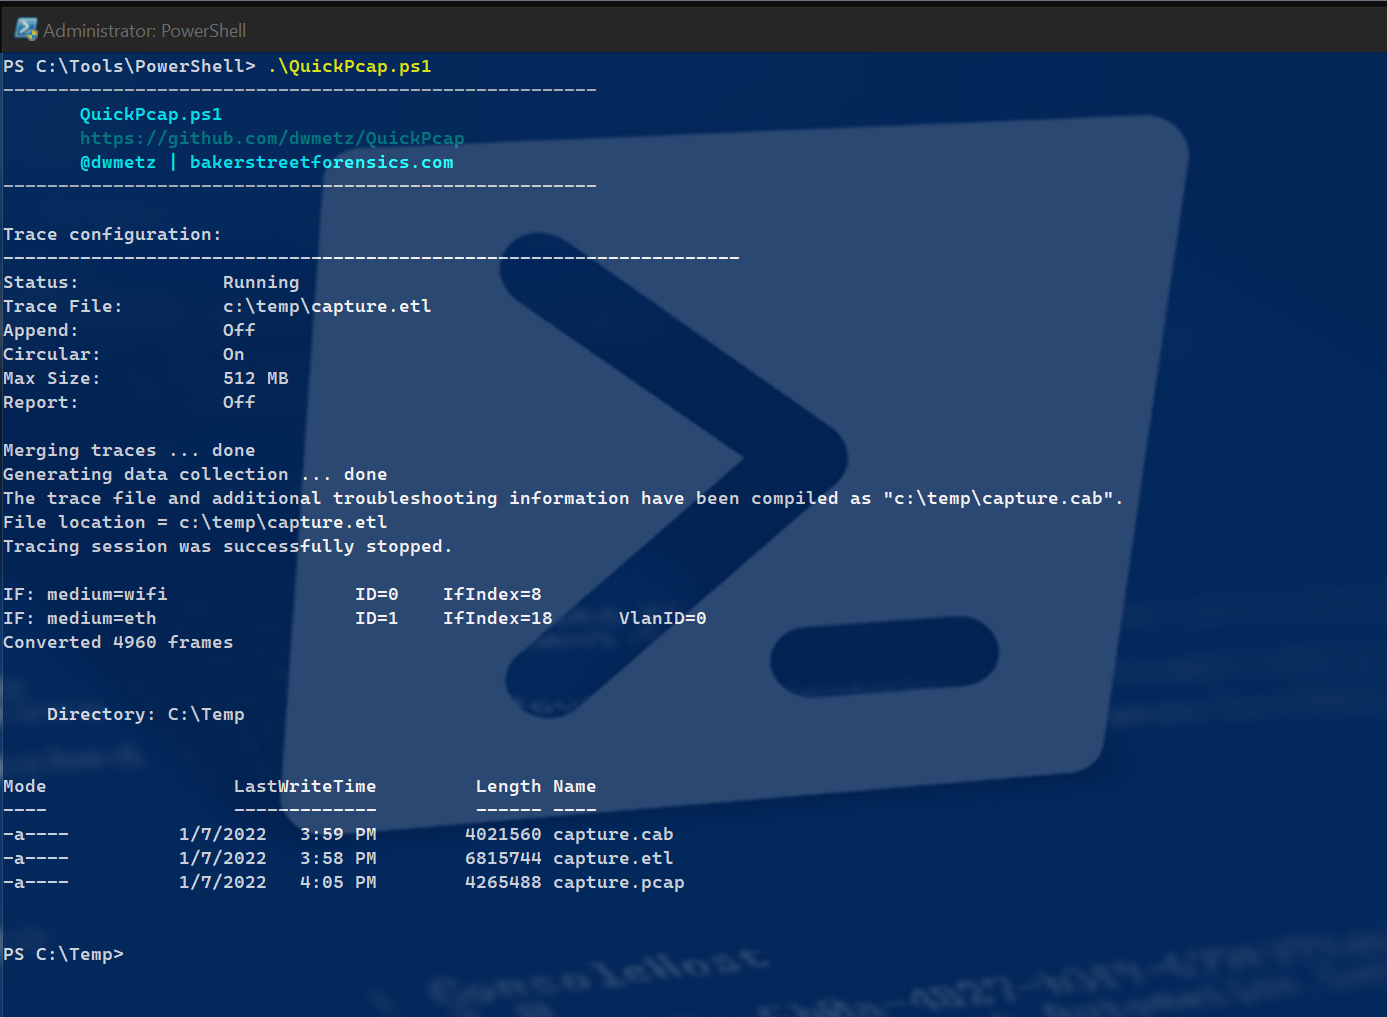
Task: Click the Directory: C:\Temp line
Action: 146,715
